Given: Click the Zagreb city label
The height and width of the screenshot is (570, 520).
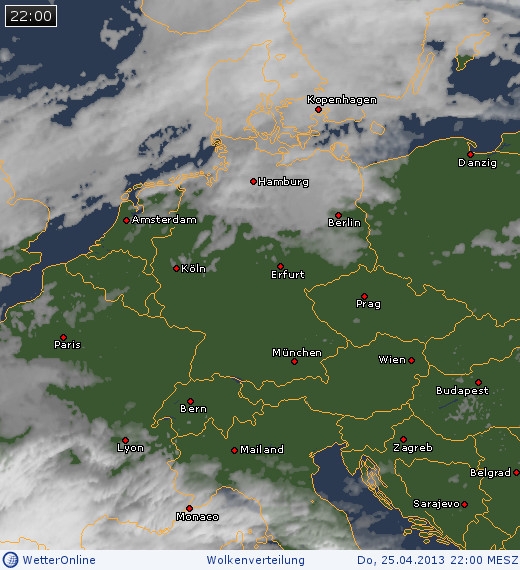Looking at the screenshot, I should [413, 447].
